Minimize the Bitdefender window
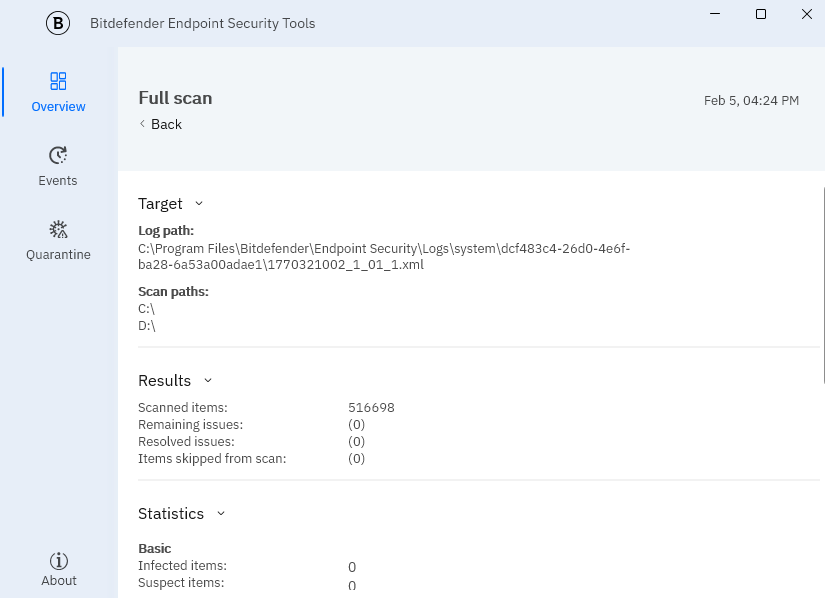Screen dimensions: 825x598 coord(715,14)
